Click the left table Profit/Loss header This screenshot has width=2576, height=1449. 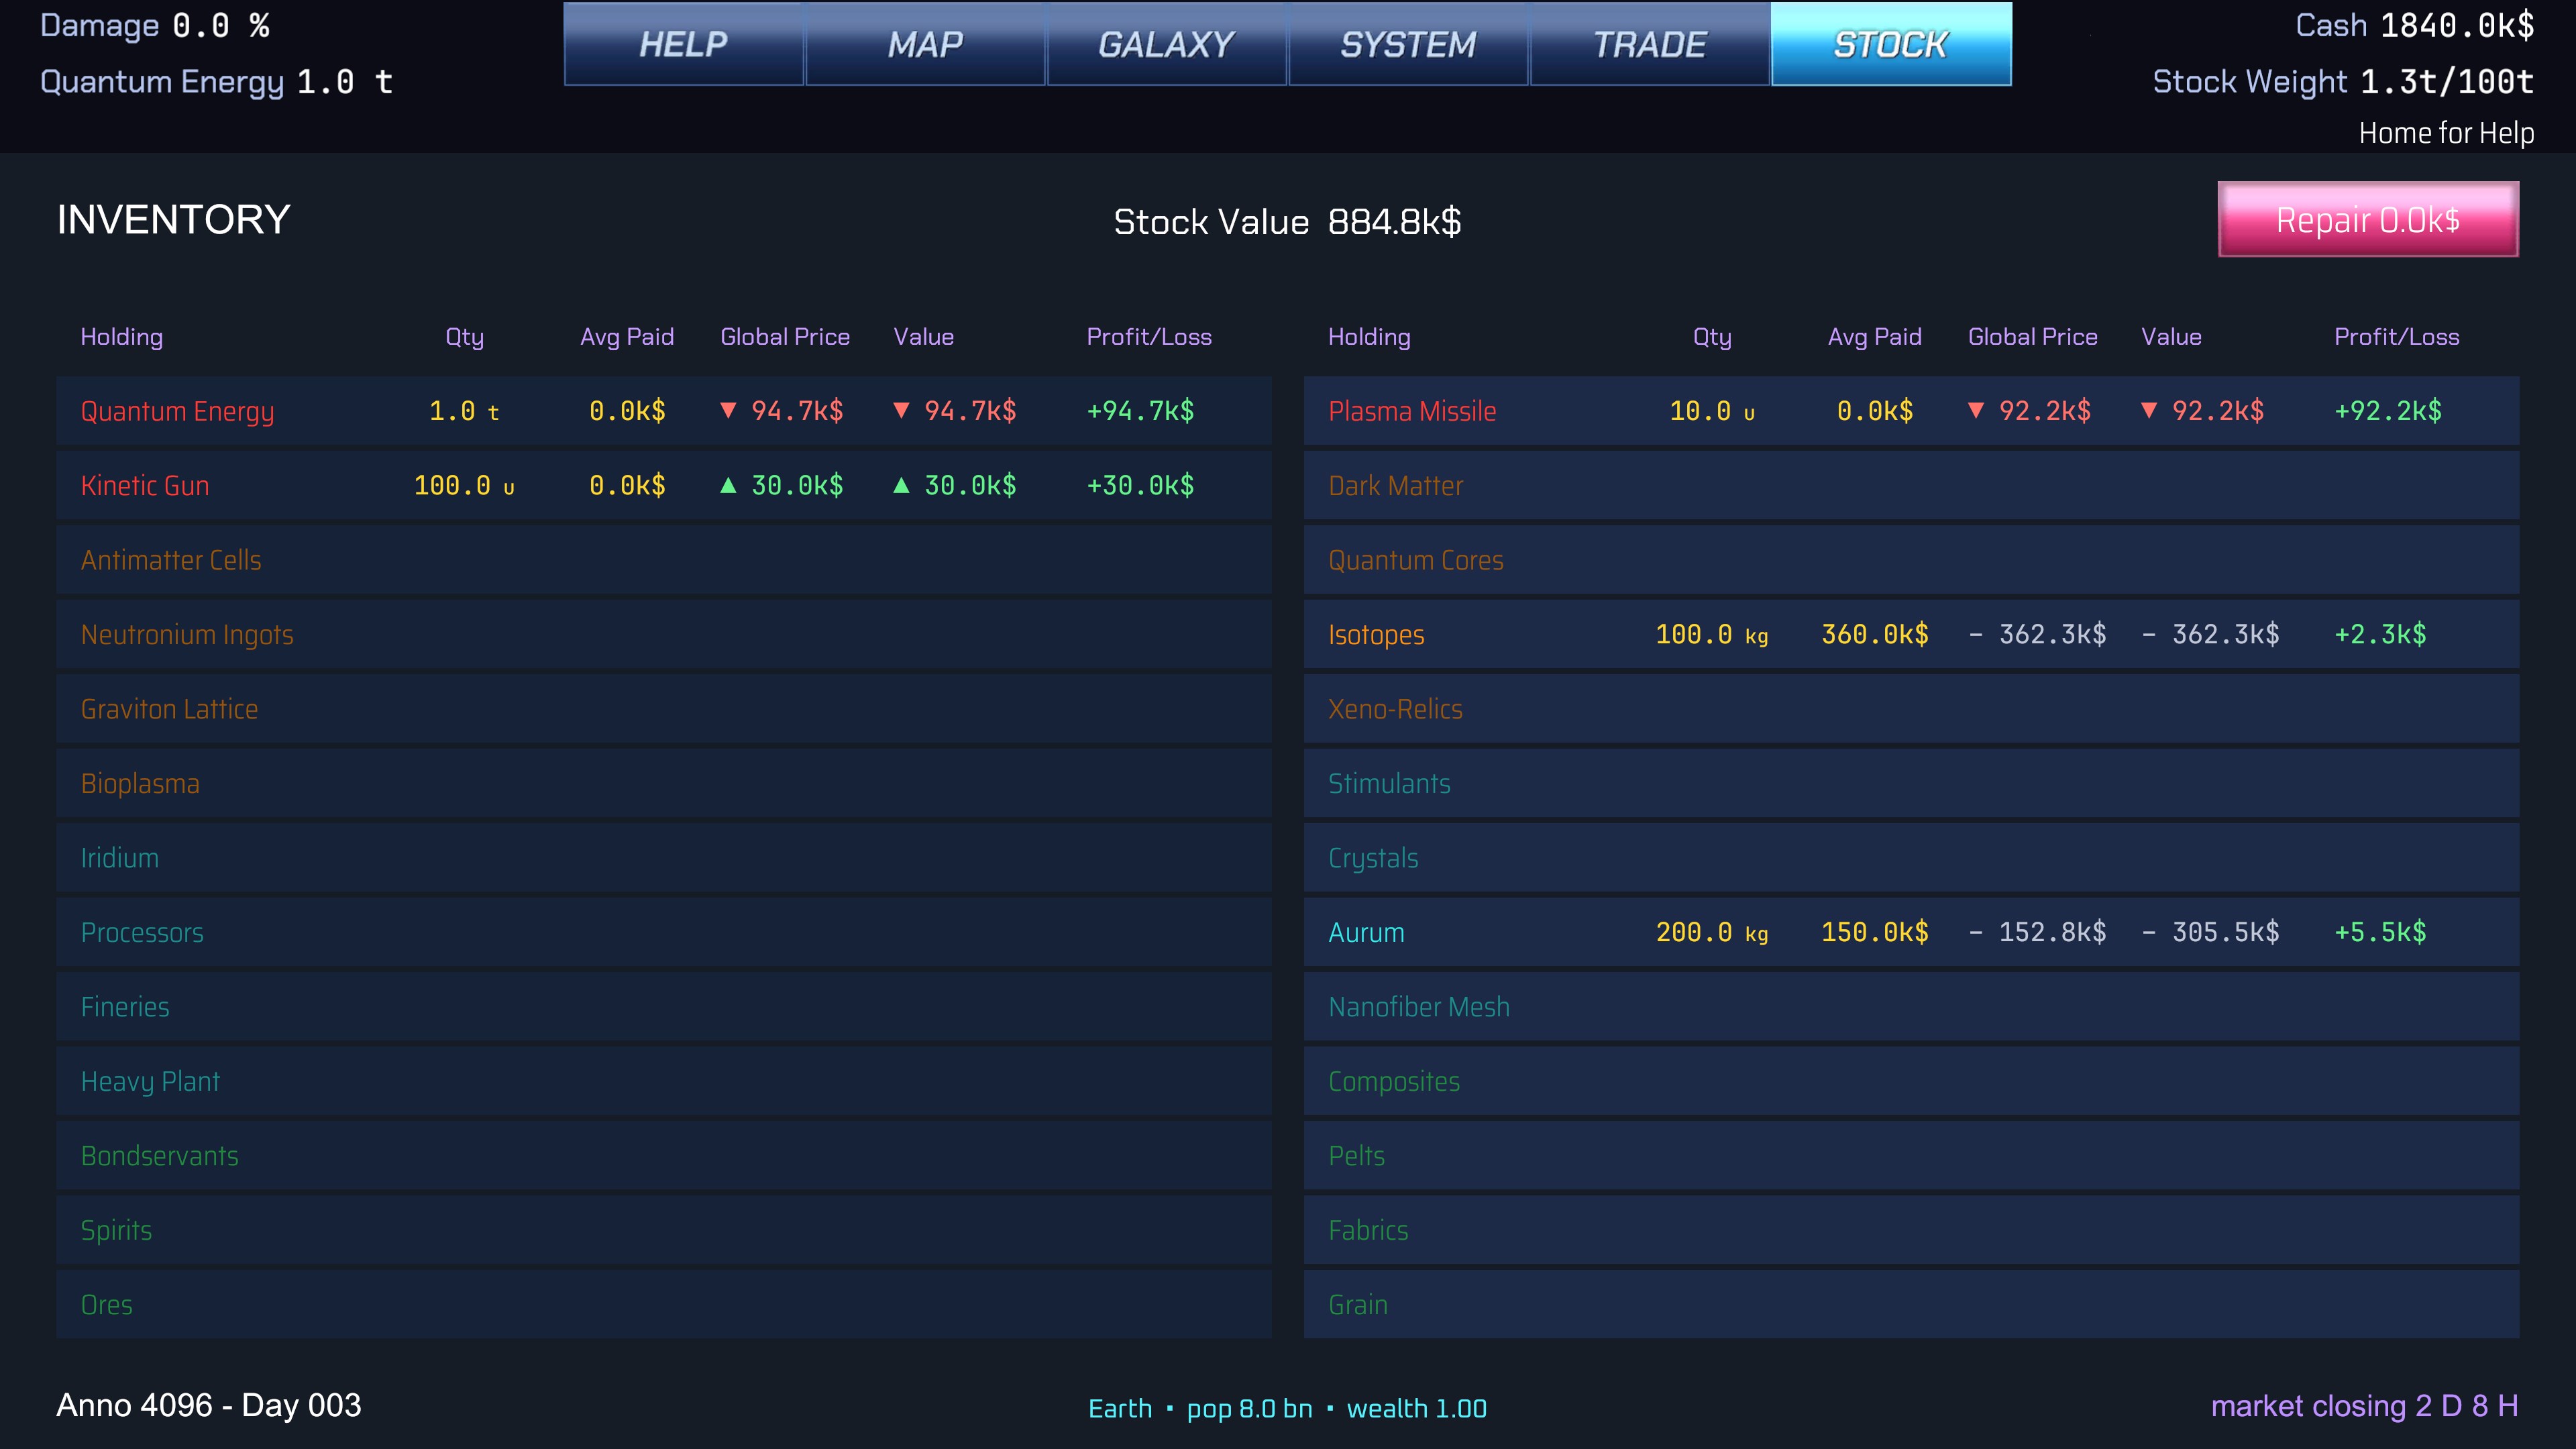1149,336
